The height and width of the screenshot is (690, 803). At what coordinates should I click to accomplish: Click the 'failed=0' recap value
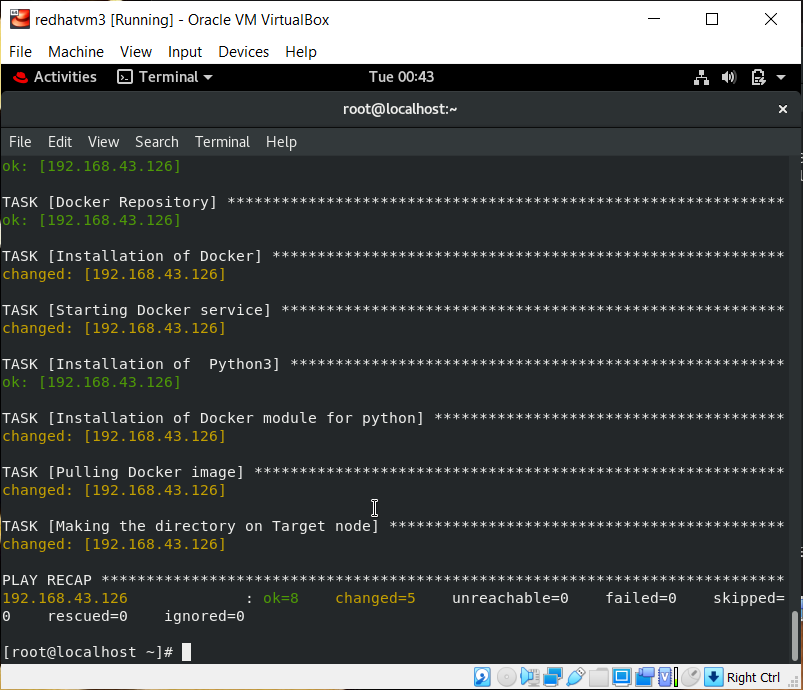coord(641,598)
